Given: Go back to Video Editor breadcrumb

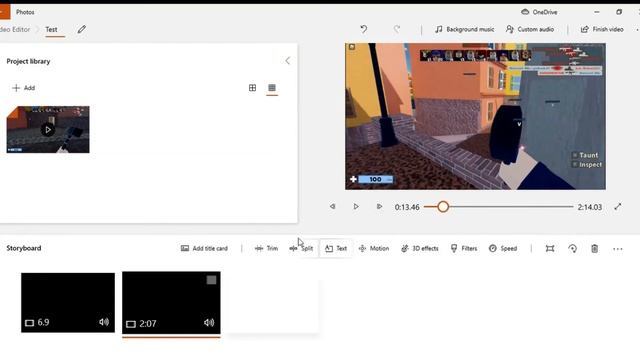Looking at the screenshot, I should [15, 29].
